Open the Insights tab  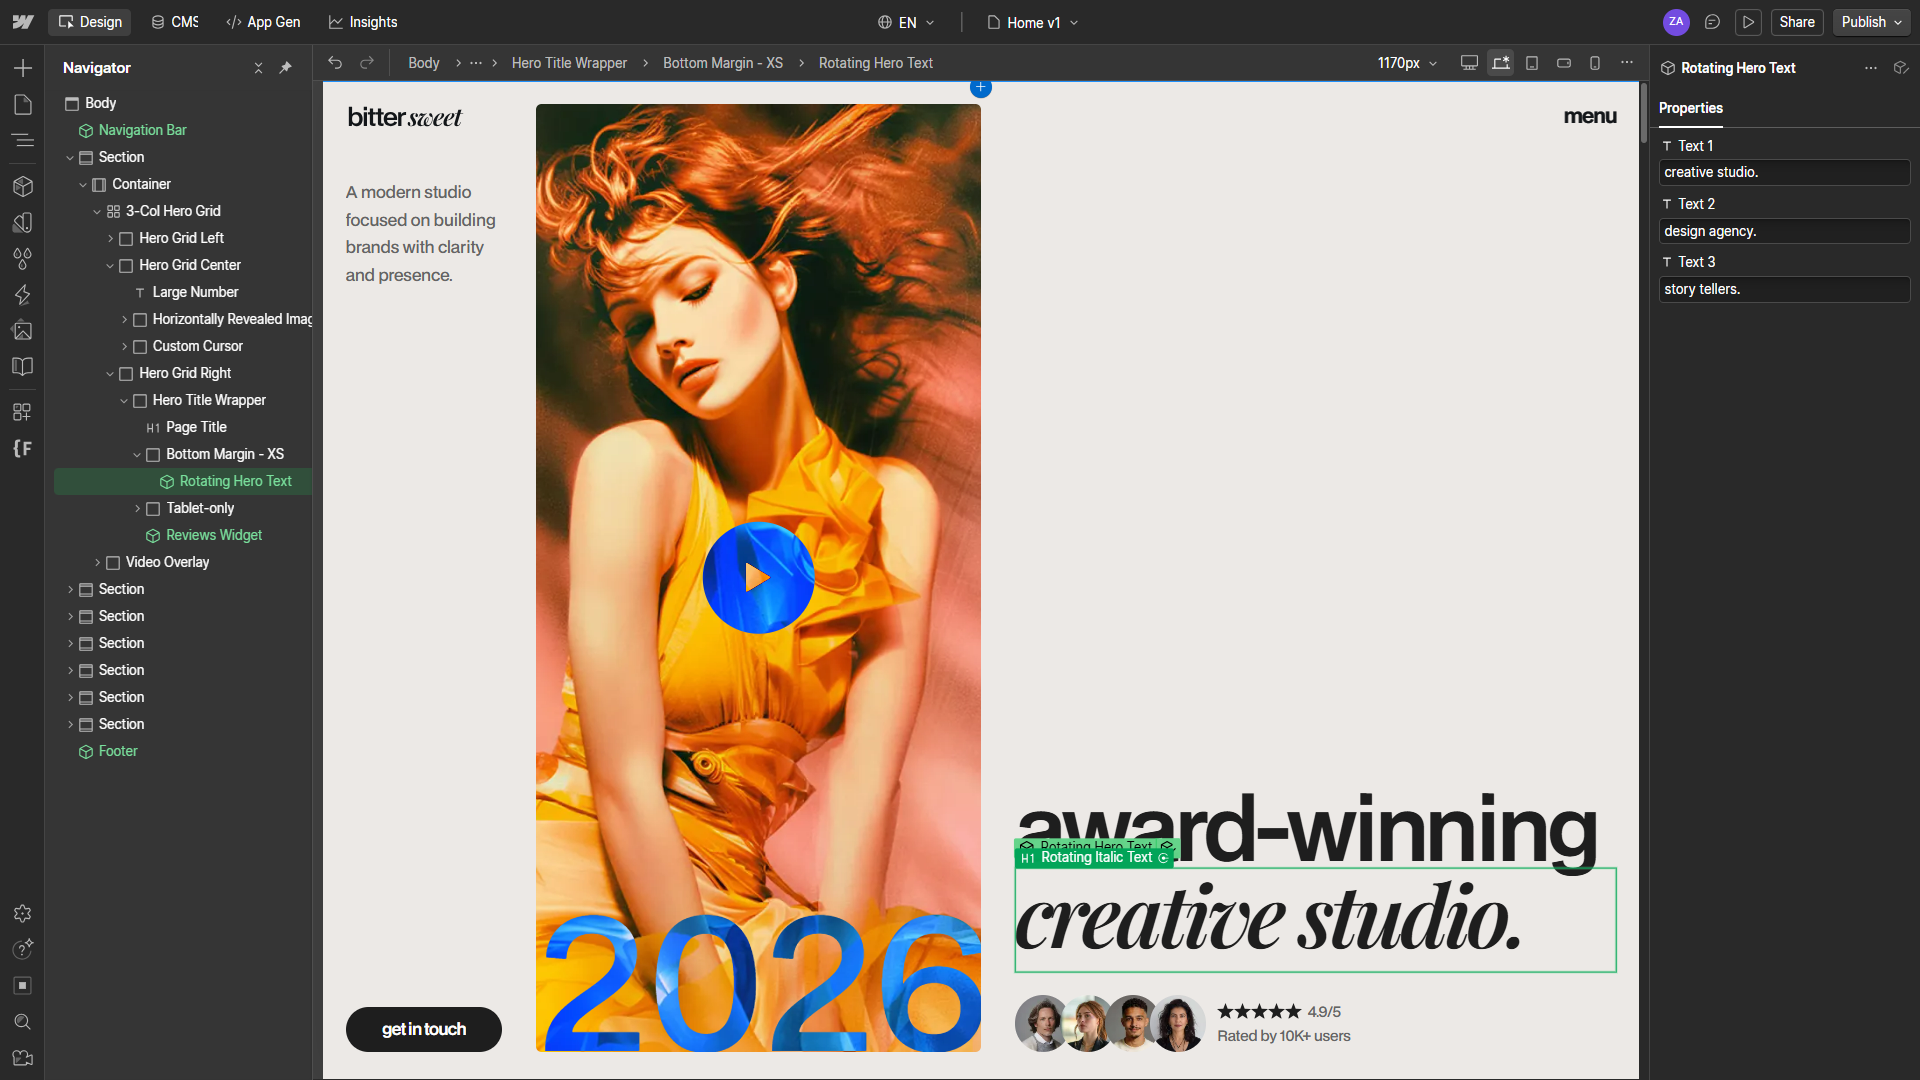click(x=362, y=22)
